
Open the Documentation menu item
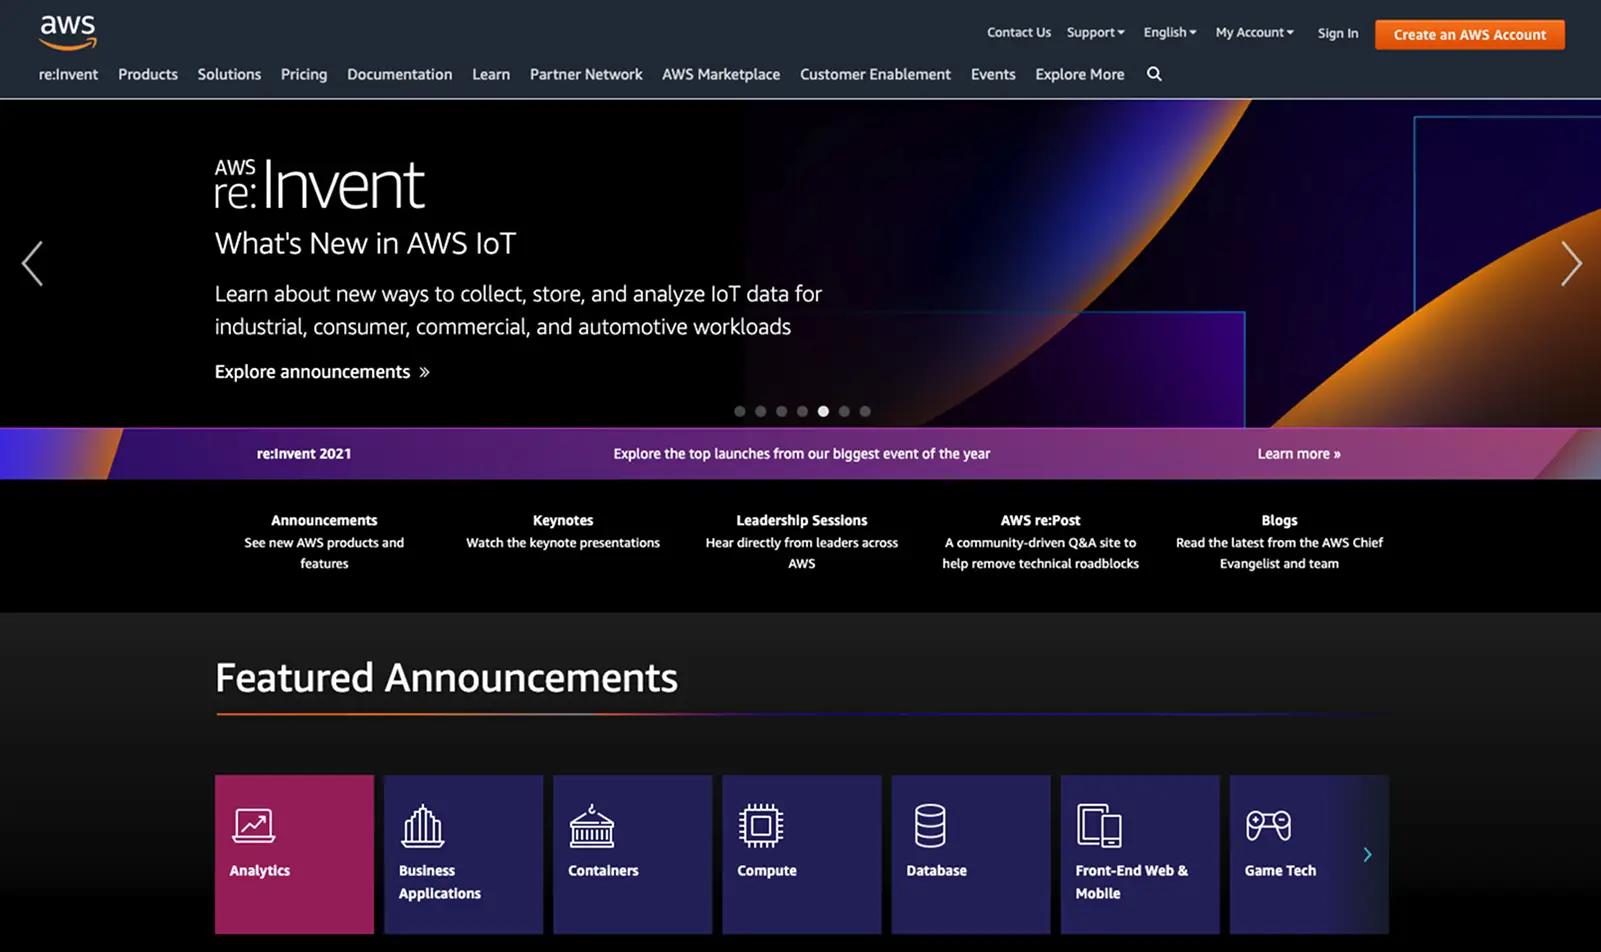(x=399, y=74)
